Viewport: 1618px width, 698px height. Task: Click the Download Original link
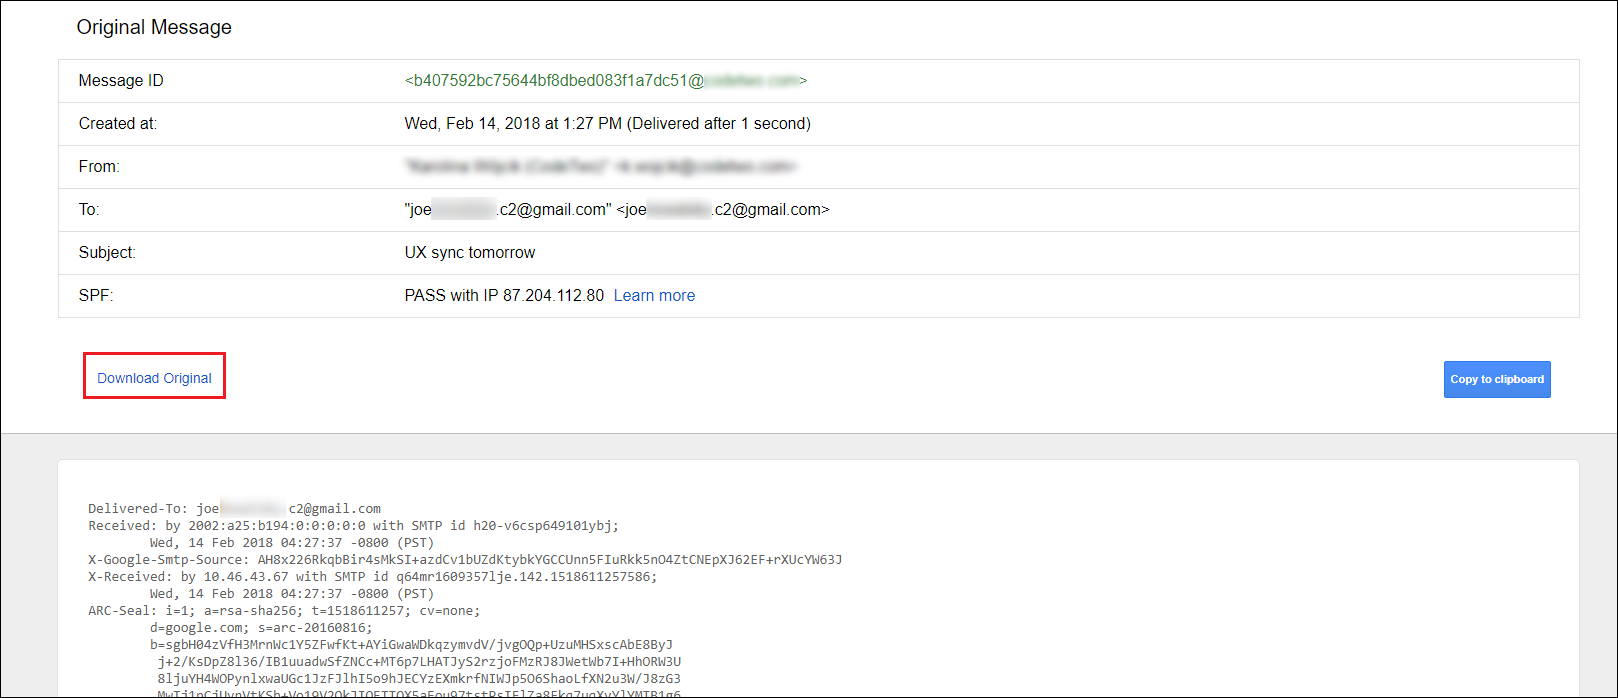point(154,378)
